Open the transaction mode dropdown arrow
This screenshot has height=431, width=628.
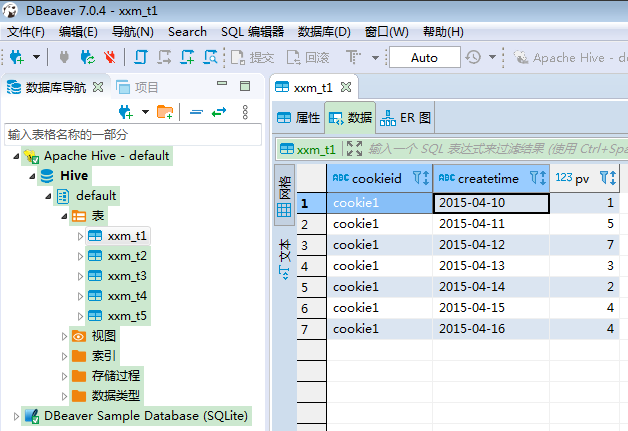(x=375, y=58)
